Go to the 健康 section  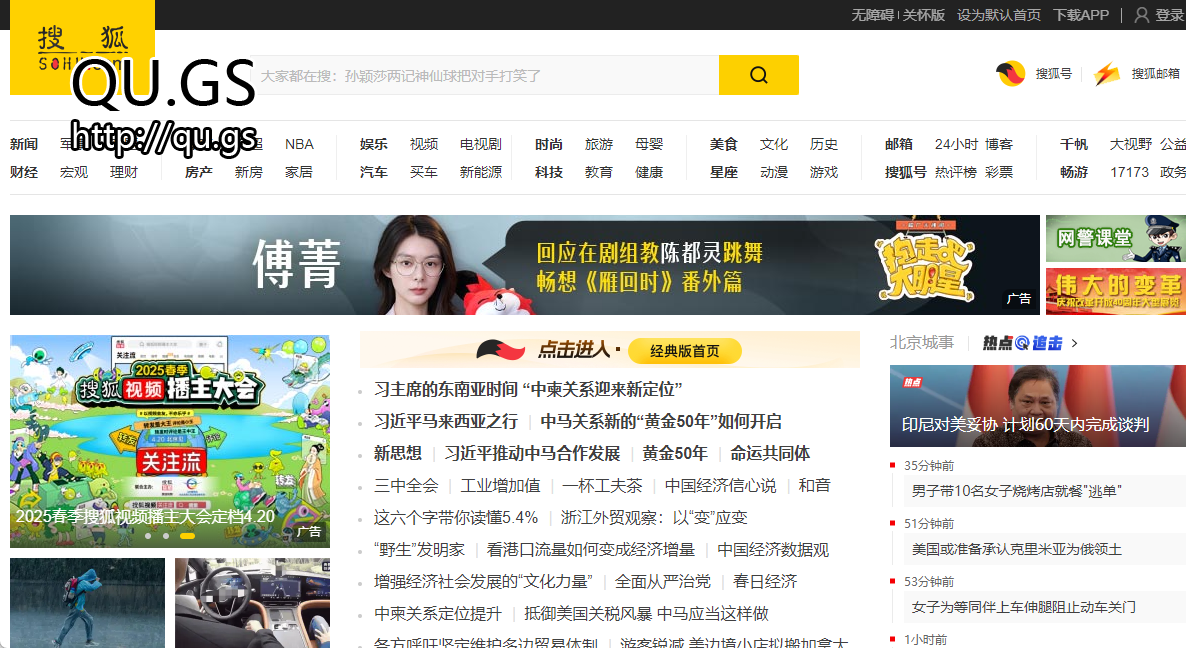point(649,172)
